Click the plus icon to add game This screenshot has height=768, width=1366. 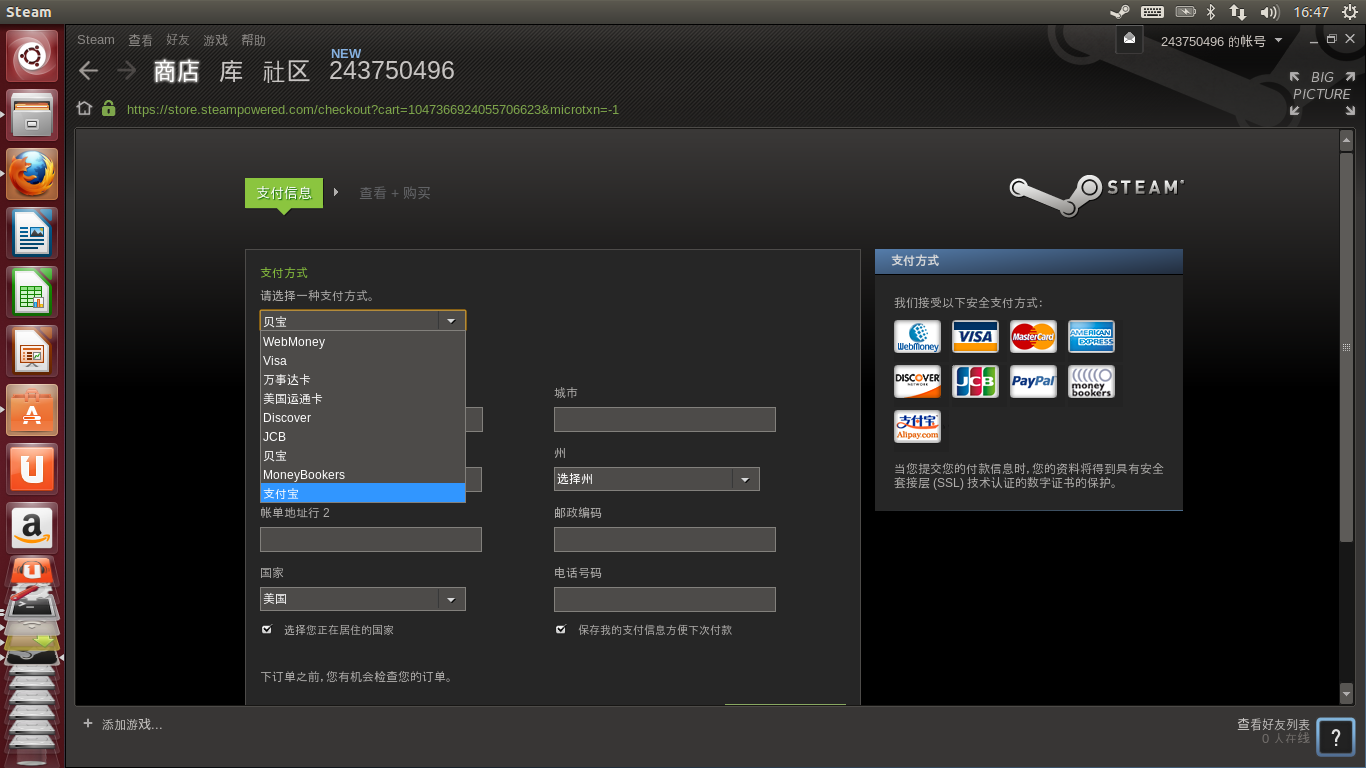[88, 724]
